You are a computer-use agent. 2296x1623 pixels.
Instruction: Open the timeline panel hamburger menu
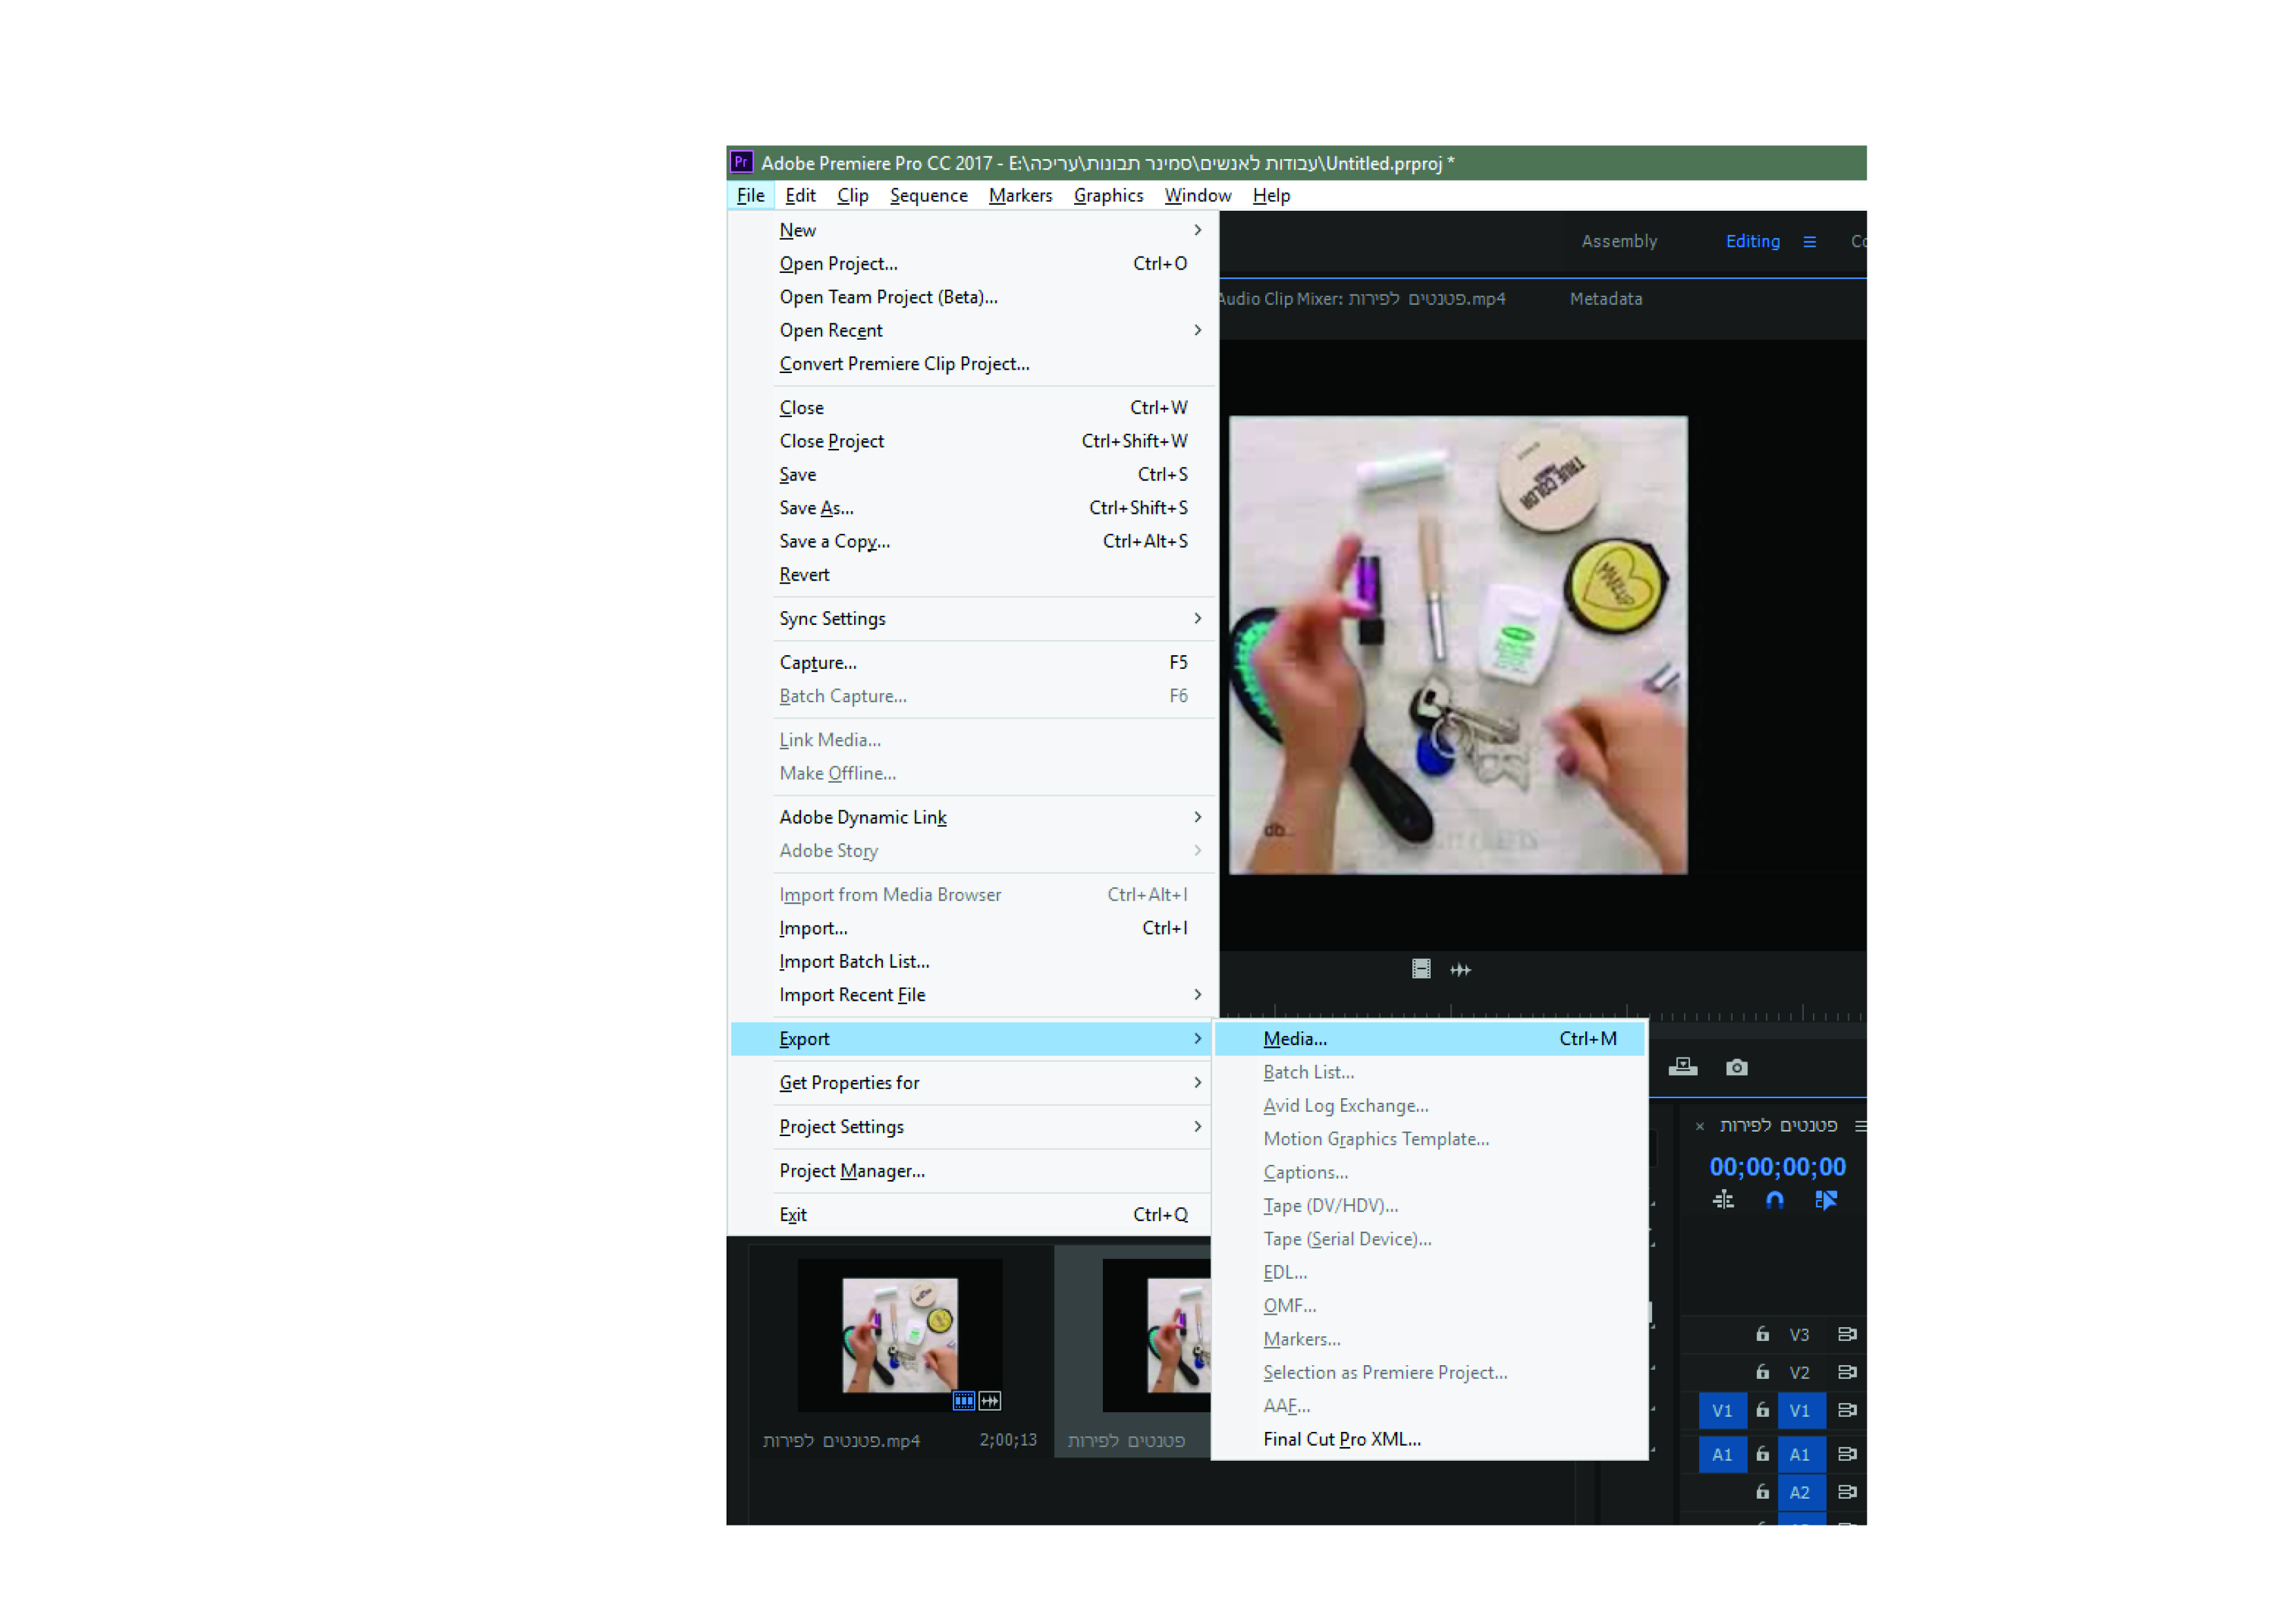pyautogui.click(x=1860, y=1126)
